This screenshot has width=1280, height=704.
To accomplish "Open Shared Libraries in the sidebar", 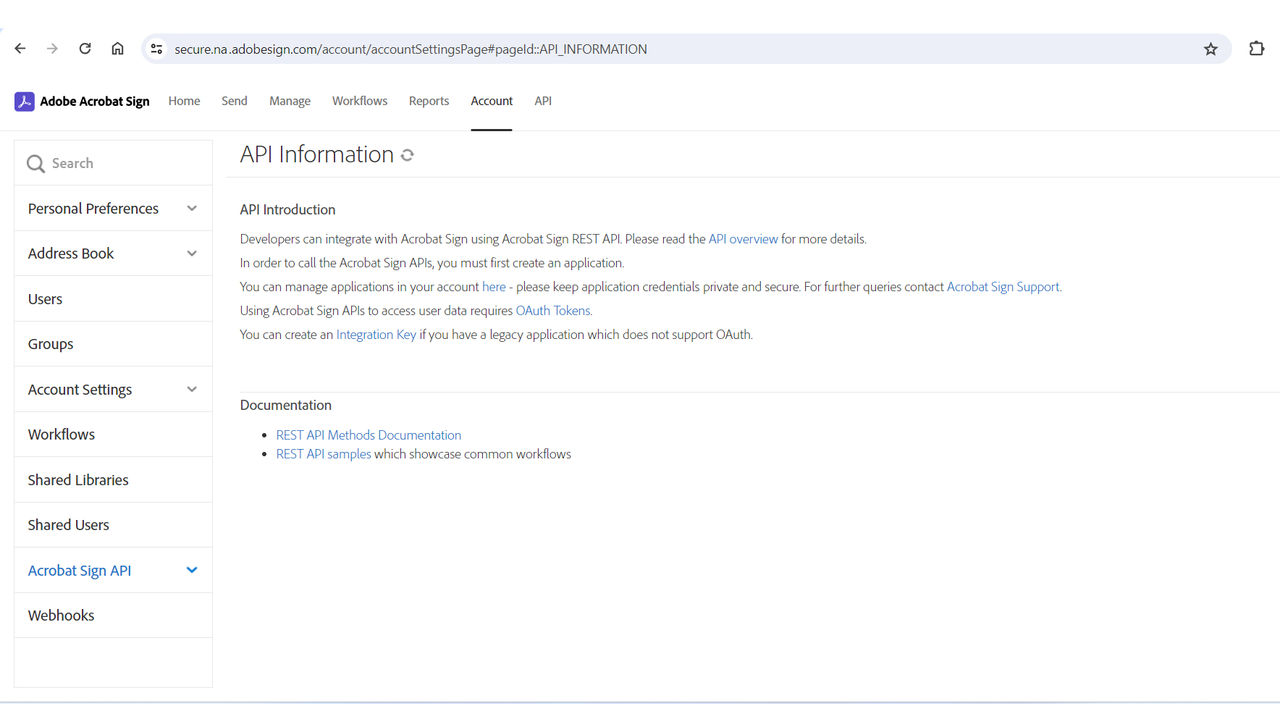I will pyautogui.click(x=113, y=480).
